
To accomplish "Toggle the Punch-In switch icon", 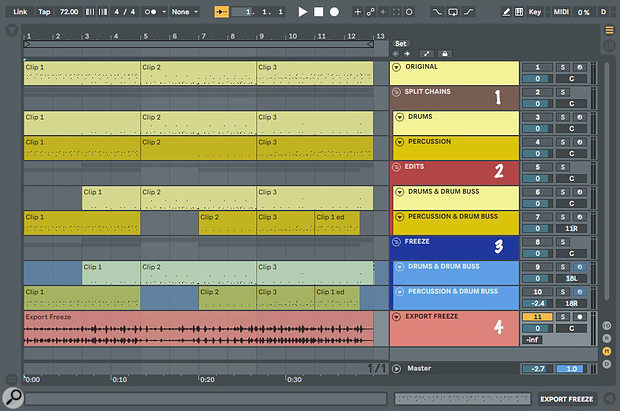I will (437, 12).
